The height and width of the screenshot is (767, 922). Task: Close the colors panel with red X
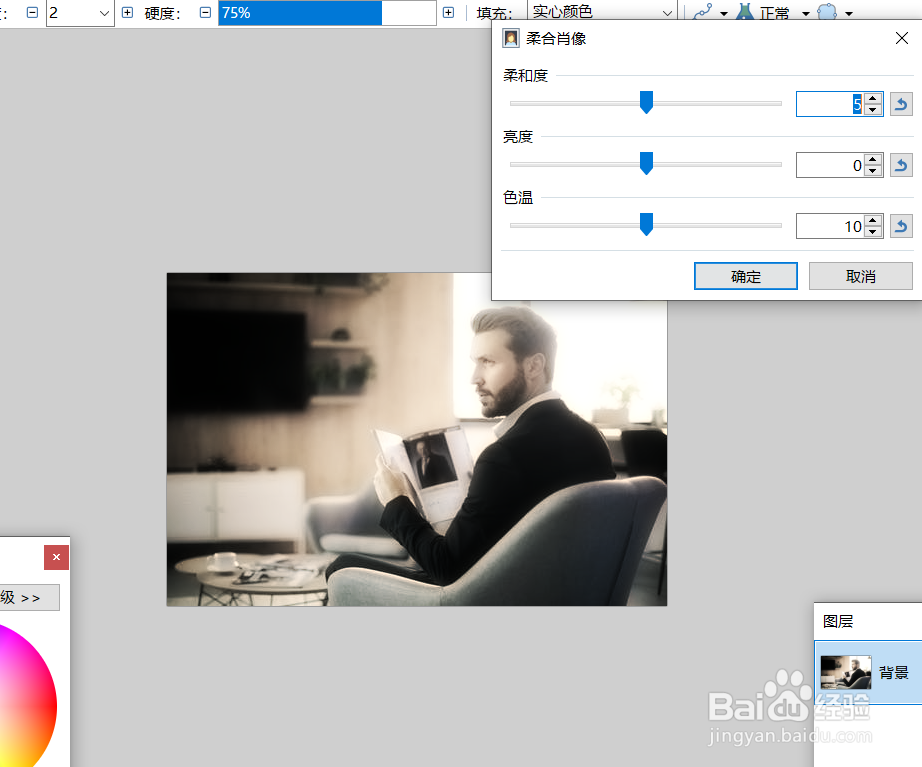(56, 557)
